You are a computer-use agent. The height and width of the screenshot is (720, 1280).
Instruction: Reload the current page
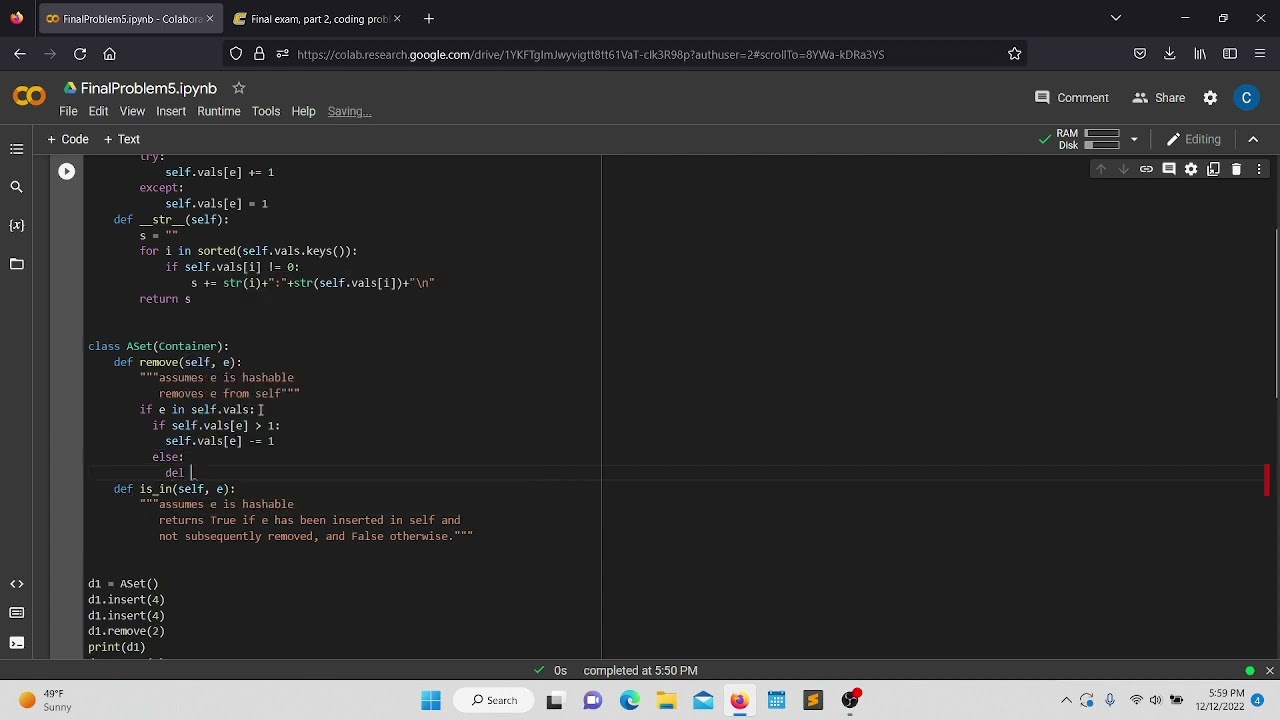coord(80,54)
